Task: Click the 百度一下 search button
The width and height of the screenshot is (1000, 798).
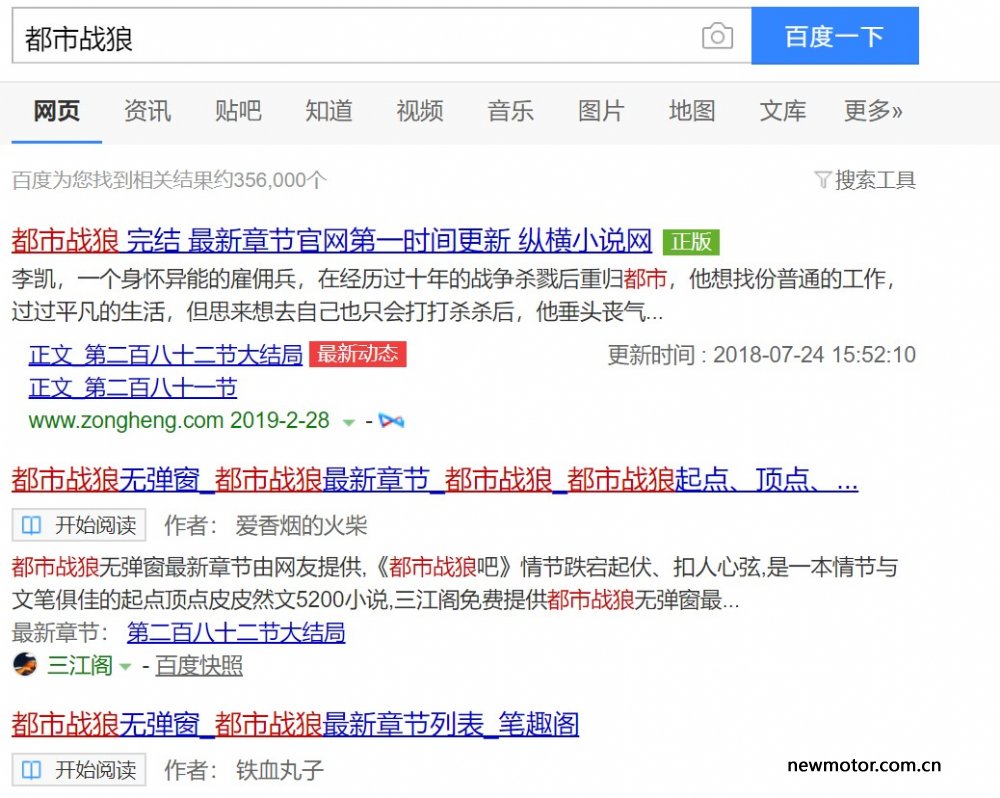Action: point(835,36)
